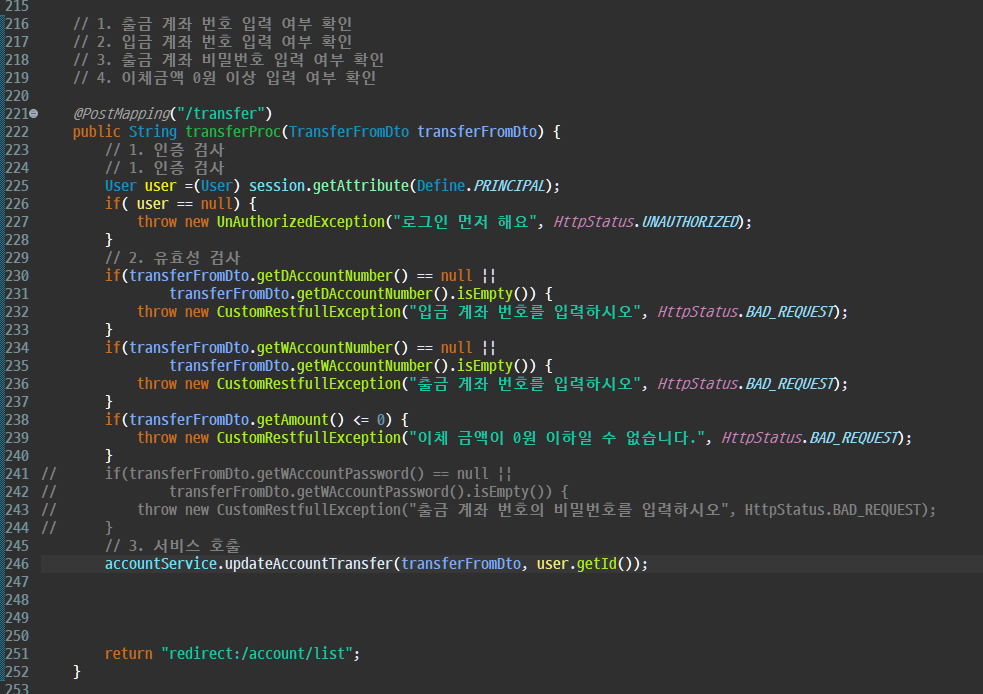Click line number 251 in gutter
This screenshot has height=694, width=983.
(x=17, y=654)
